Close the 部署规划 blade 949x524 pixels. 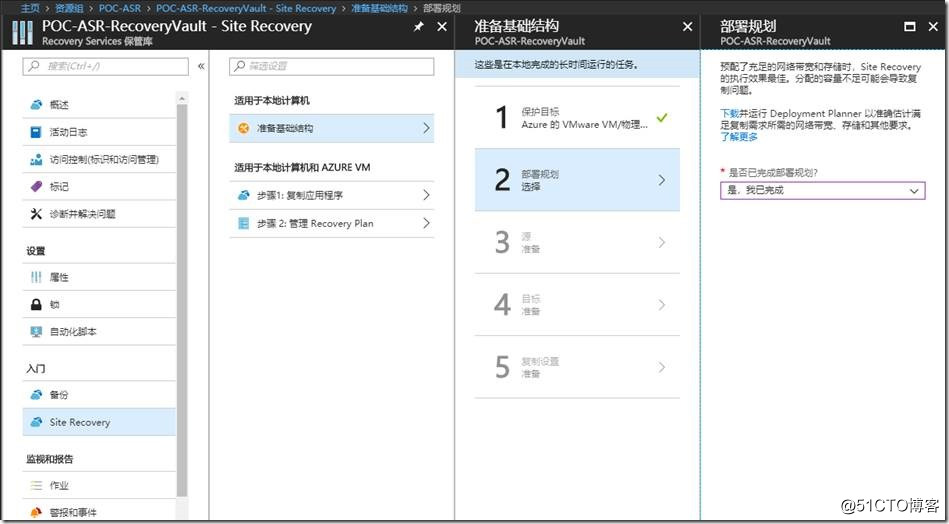[x=933, y=27]
